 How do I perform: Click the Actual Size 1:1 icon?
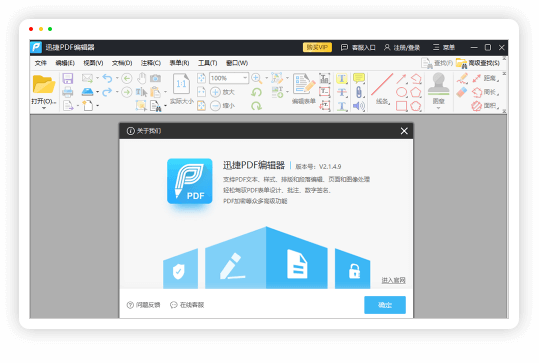(182, 84)
